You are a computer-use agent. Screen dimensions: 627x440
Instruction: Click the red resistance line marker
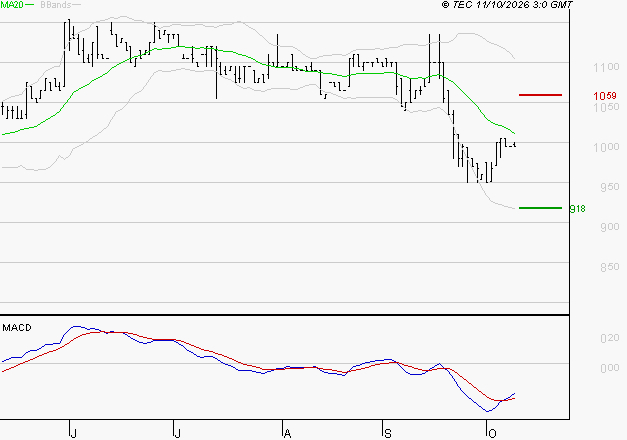(x=540, y=95)
